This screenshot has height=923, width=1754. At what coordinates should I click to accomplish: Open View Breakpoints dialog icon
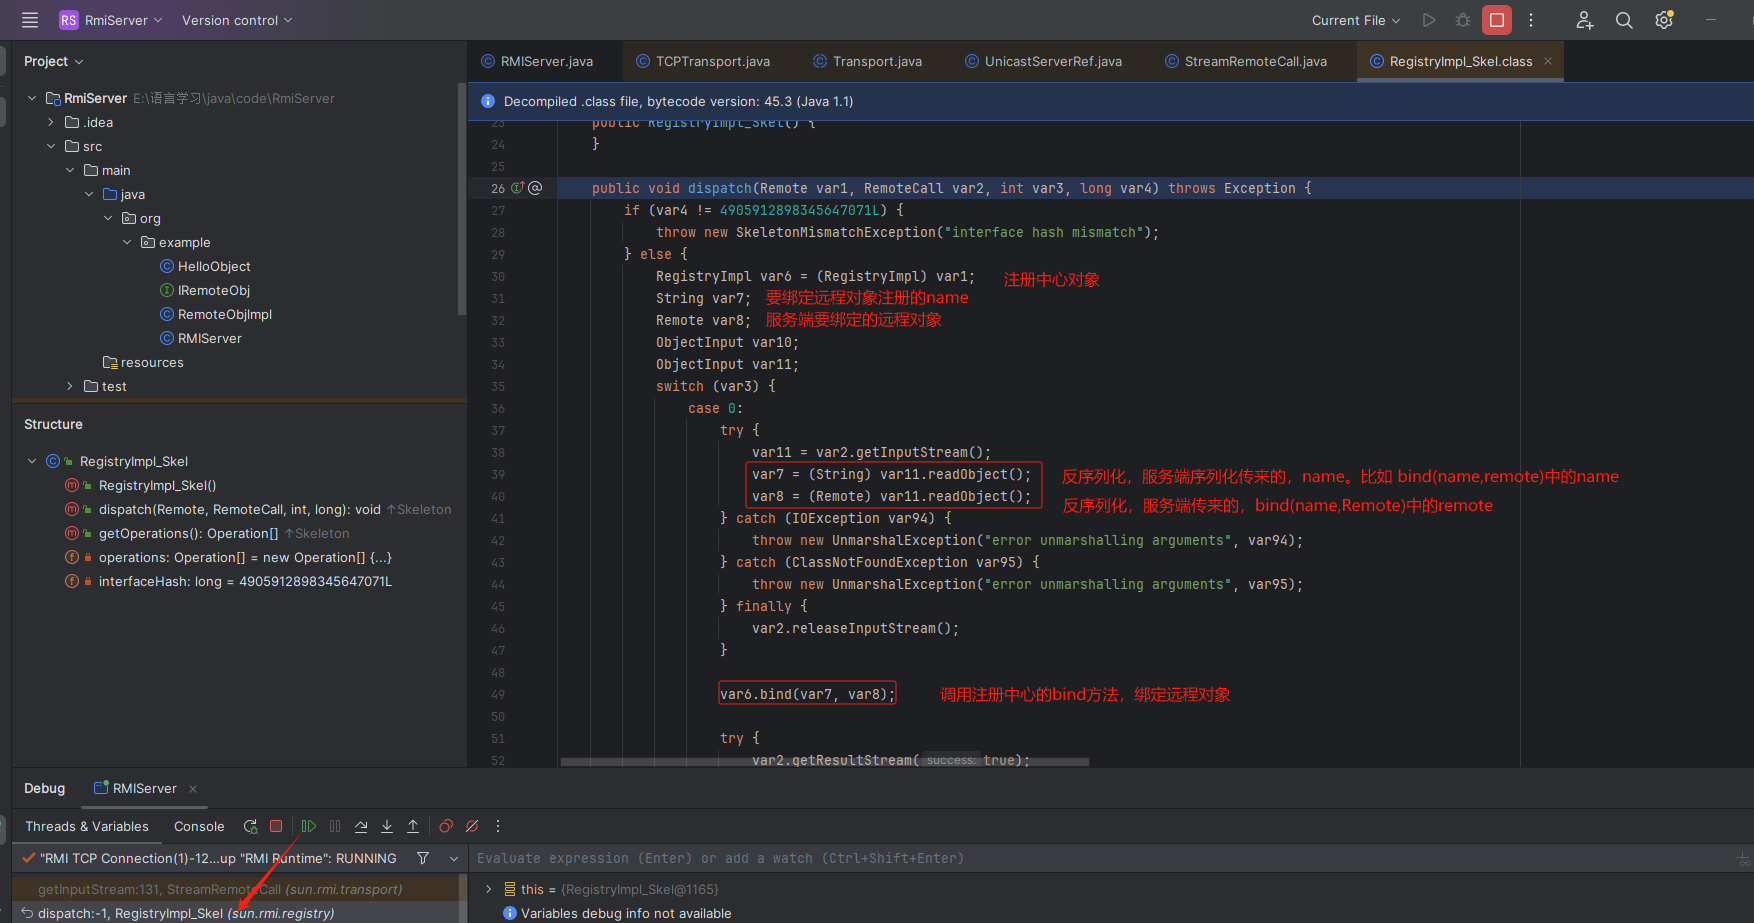446,826
